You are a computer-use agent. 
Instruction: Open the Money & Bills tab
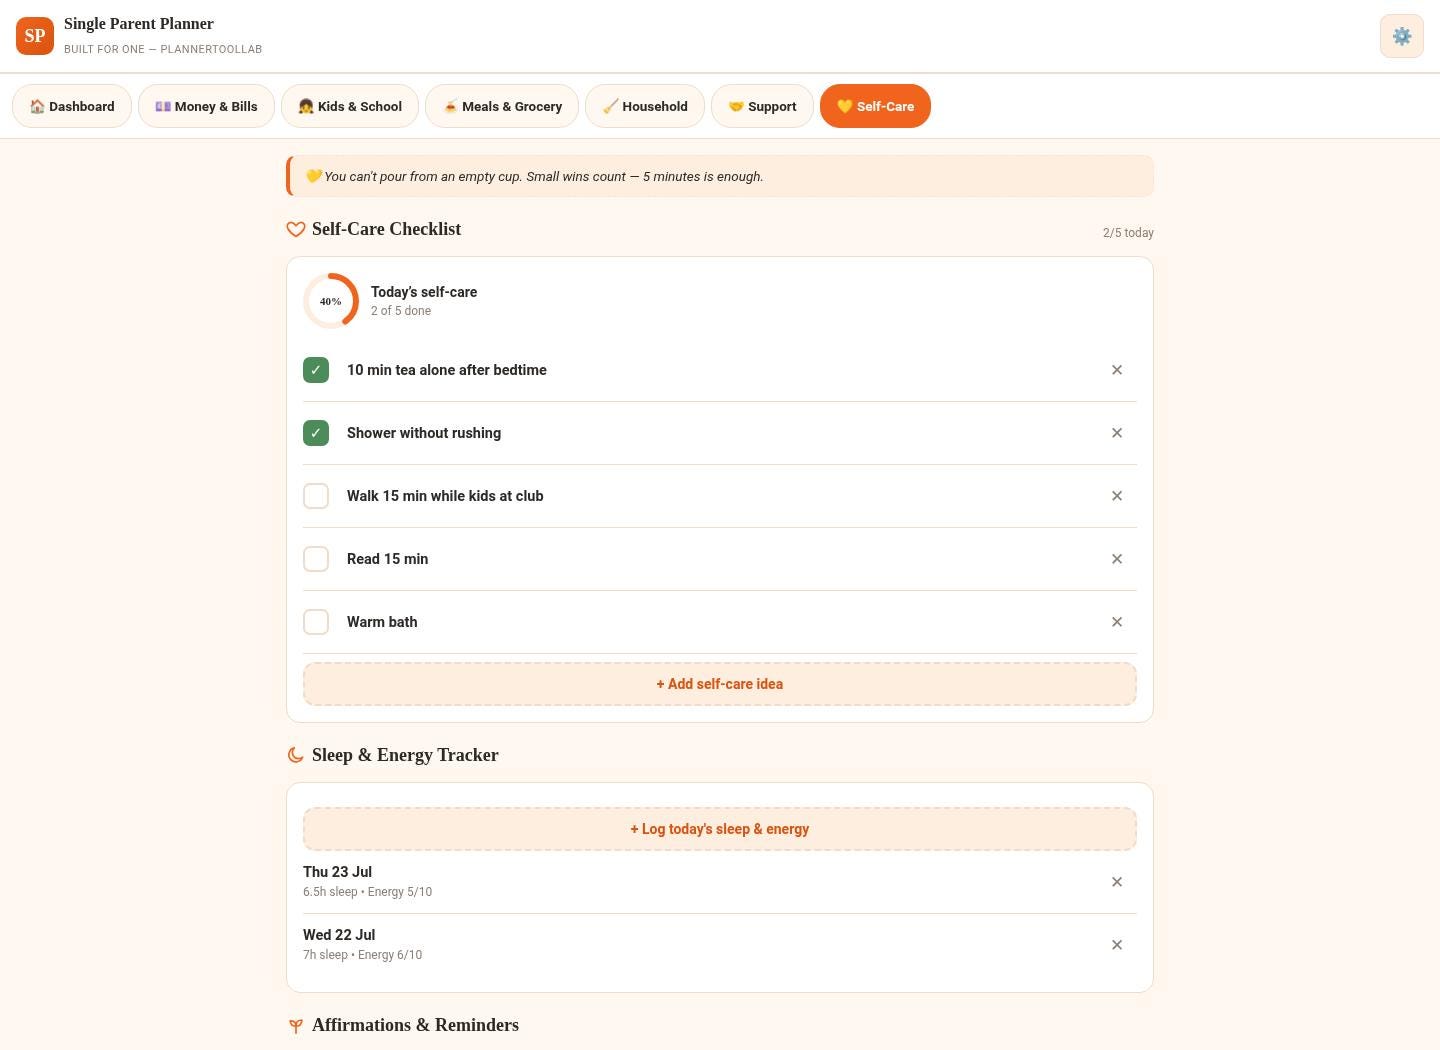206,106
